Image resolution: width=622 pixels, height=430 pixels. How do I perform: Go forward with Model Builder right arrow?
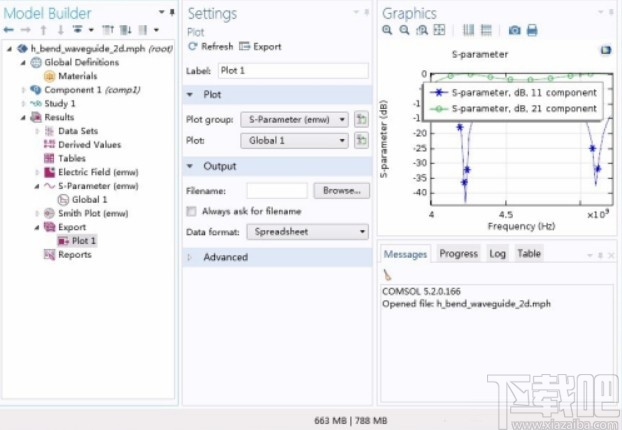(x=25, y=30)
